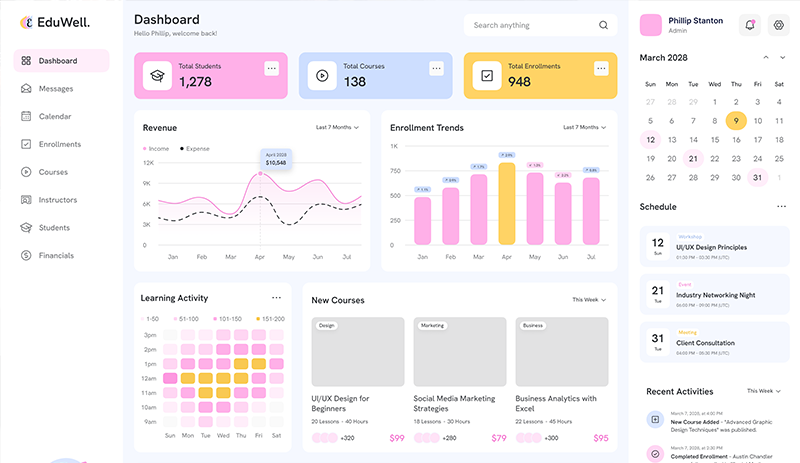Click the Total Students graduation cap icon
This screenshot has height=463, width=800.
point(158,75)
